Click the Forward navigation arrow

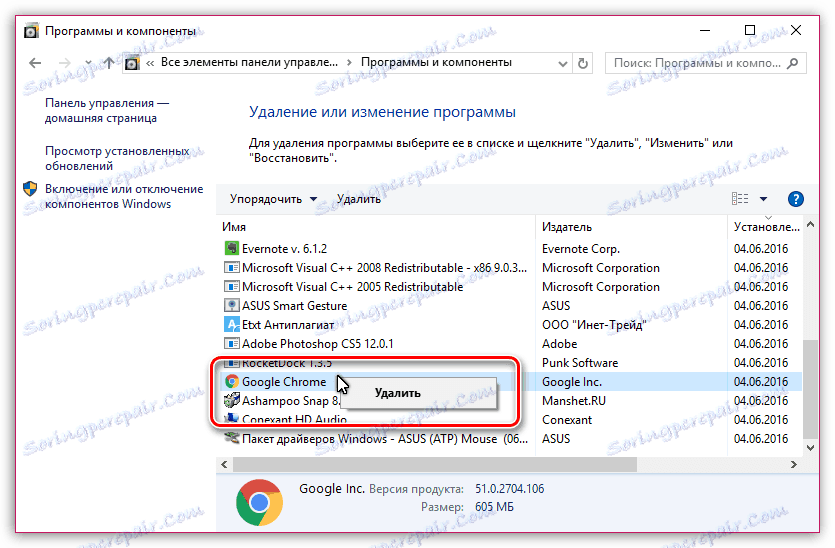click(64, 63)
